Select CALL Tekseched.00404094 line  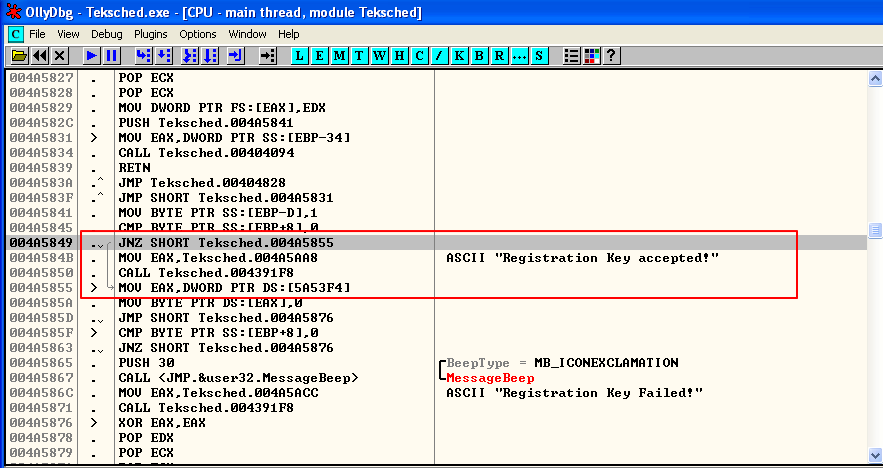(x=206, y=153)
